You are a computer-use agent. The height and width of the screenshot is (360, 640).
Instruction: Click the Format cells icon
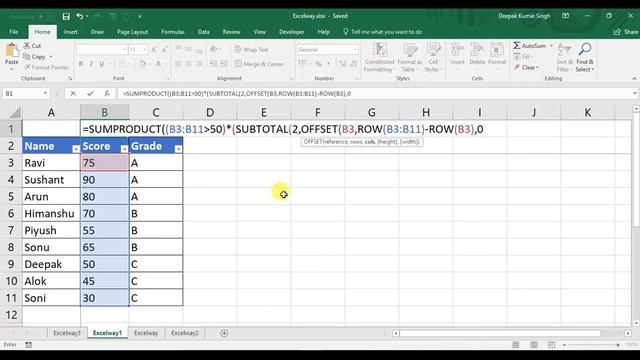(497, 50)
